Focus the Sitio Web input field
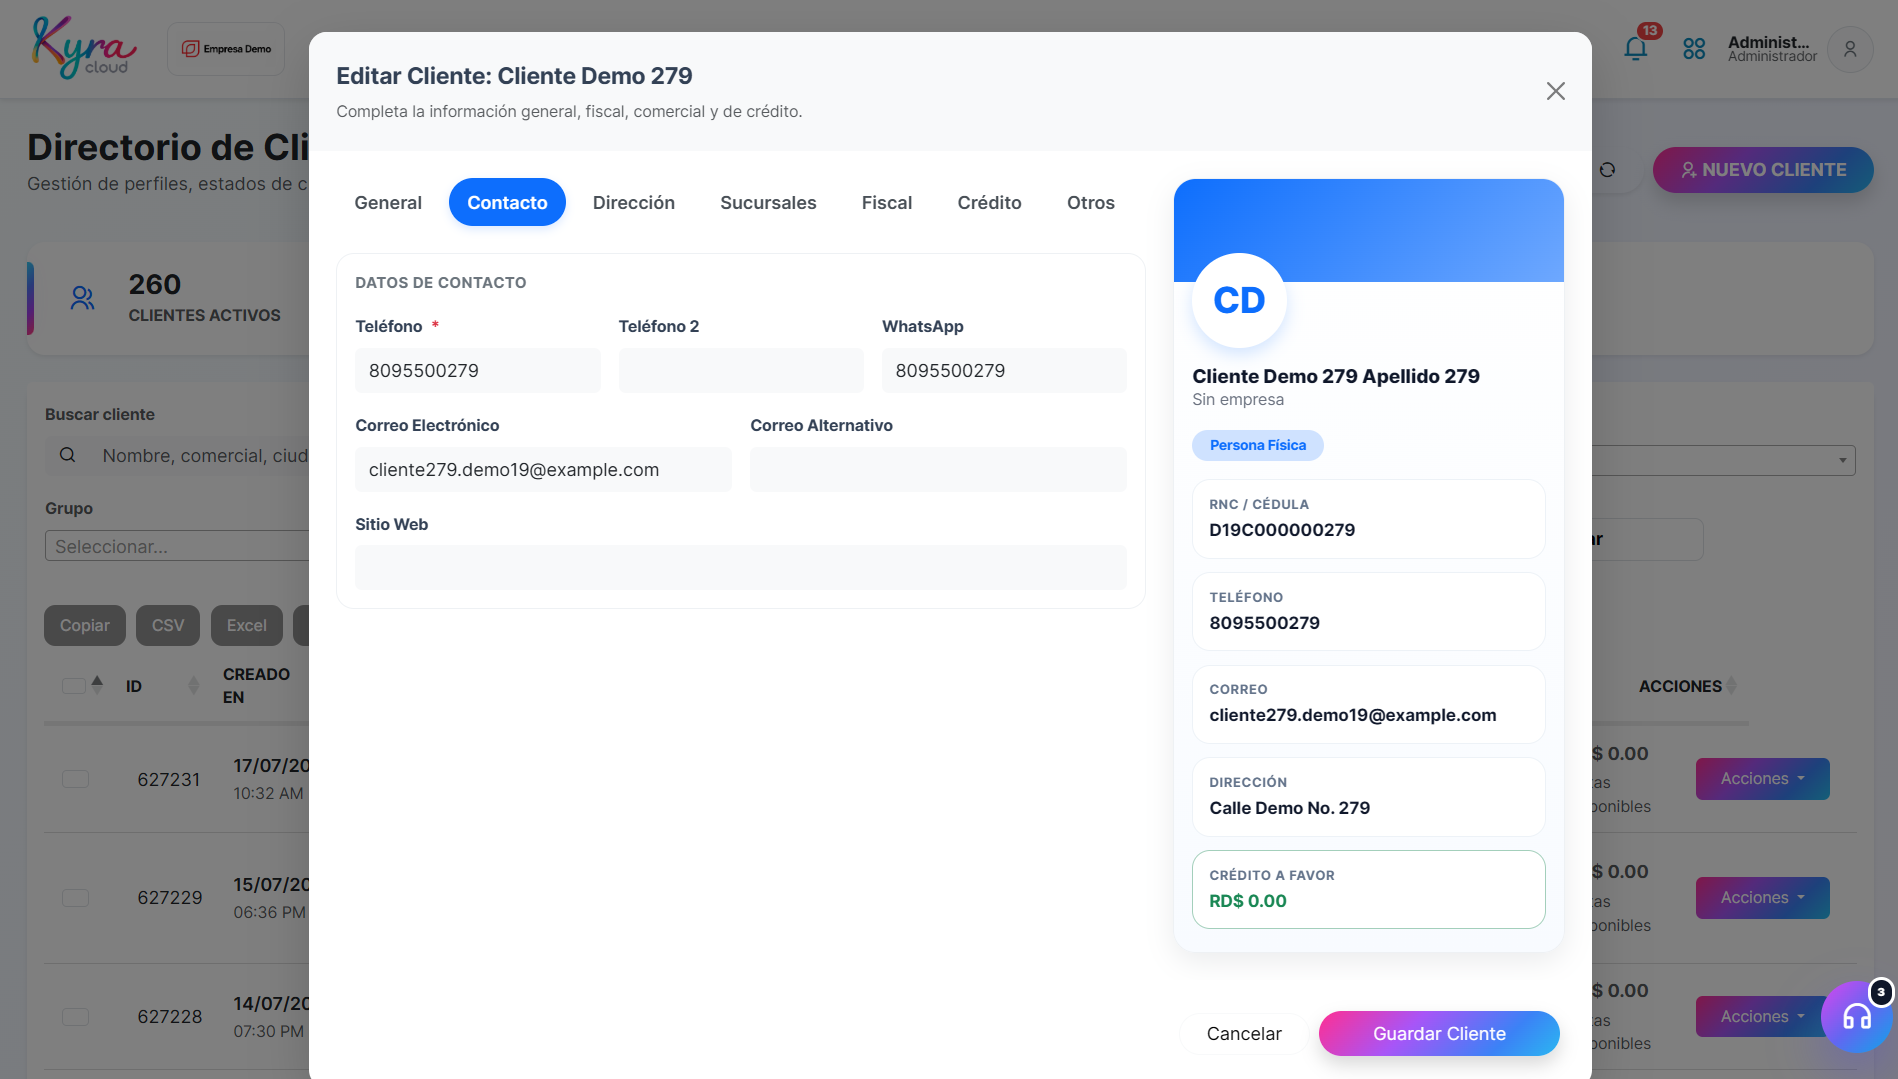The image size is (1898, 1079). [741, 567]
